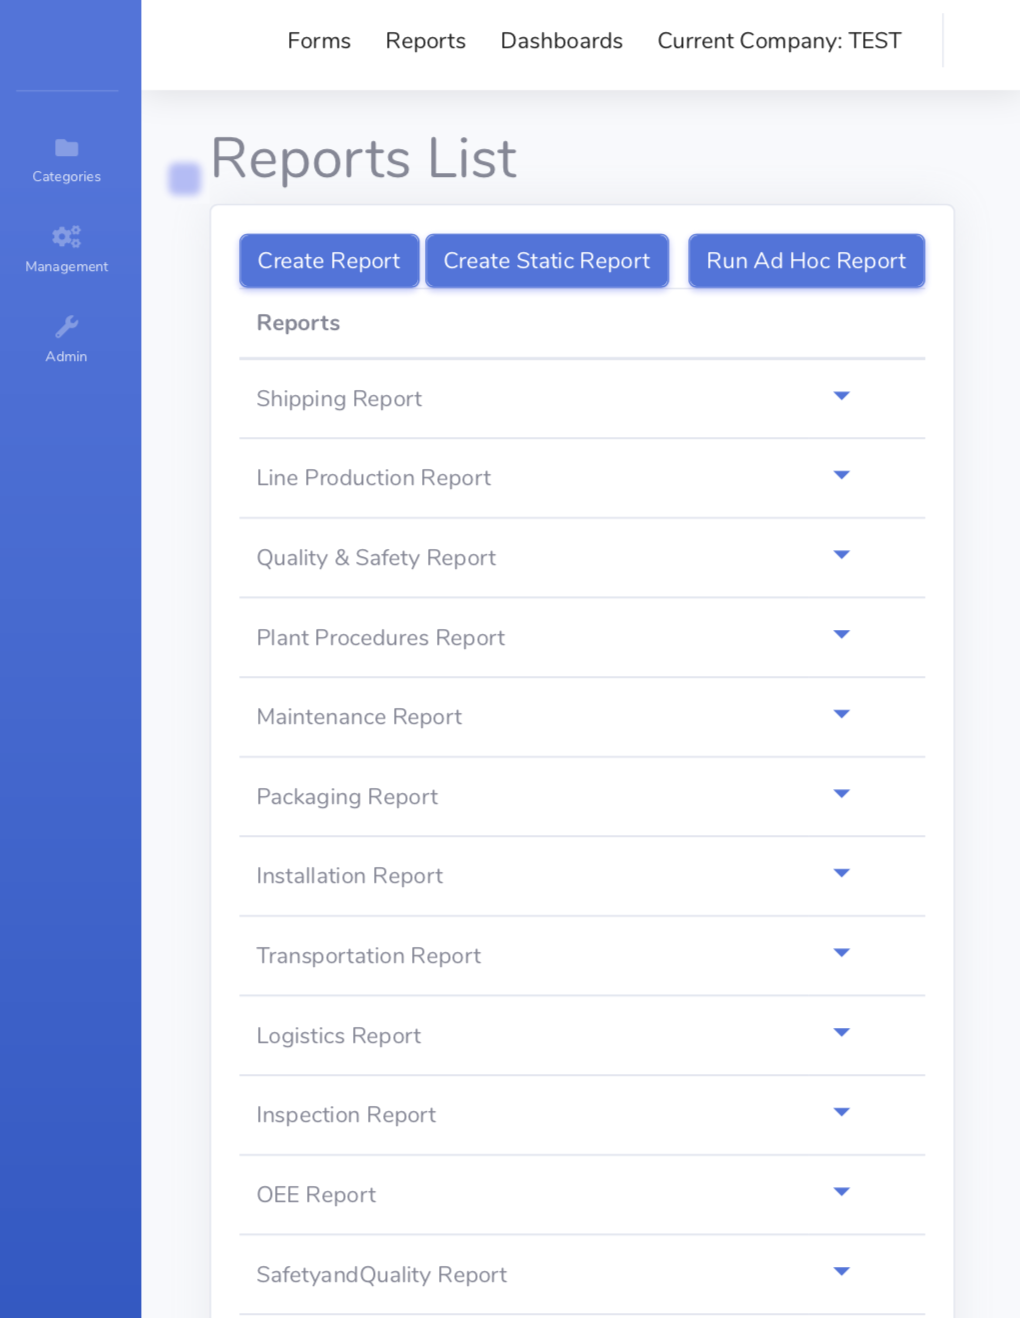Image resolution: width=1020 pixels, height=1318 pixels.
Task: Expand the Inspection Report chevron
Action: (x=842, y=1112)
